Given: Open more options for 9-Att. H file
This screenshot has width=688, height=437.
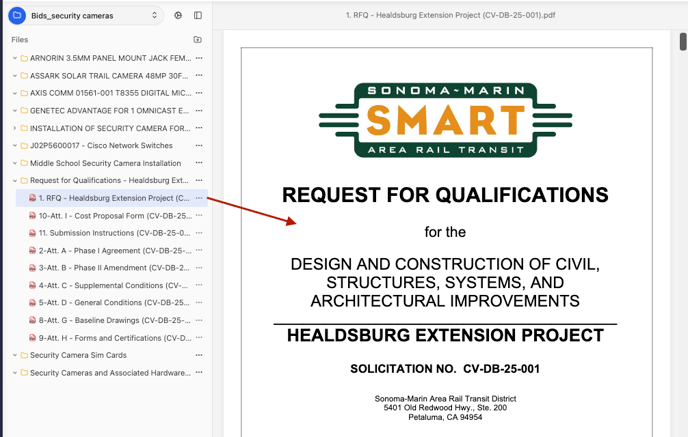Looking at the screenshot, I should [199, 337].
